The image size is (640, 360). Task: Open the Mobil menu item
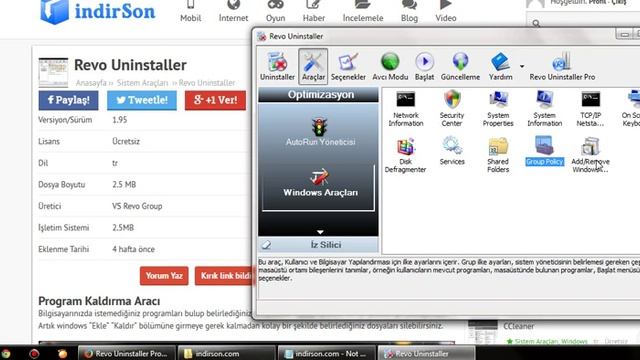191,11
